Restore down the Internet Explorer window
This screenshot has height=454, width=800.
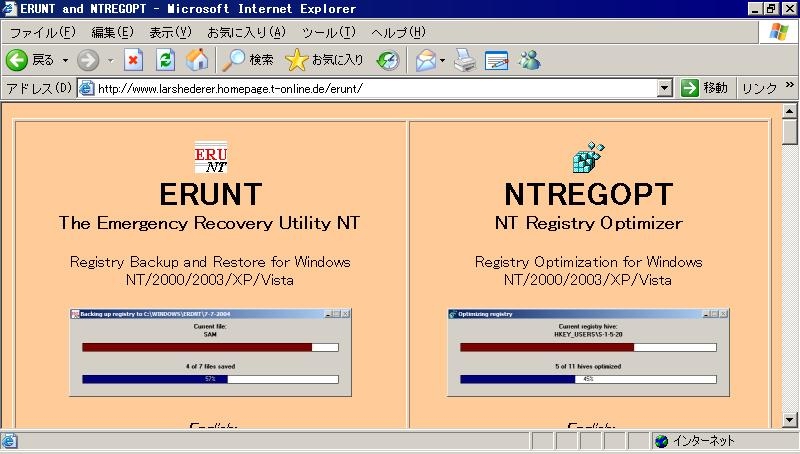tap(771, 9)
